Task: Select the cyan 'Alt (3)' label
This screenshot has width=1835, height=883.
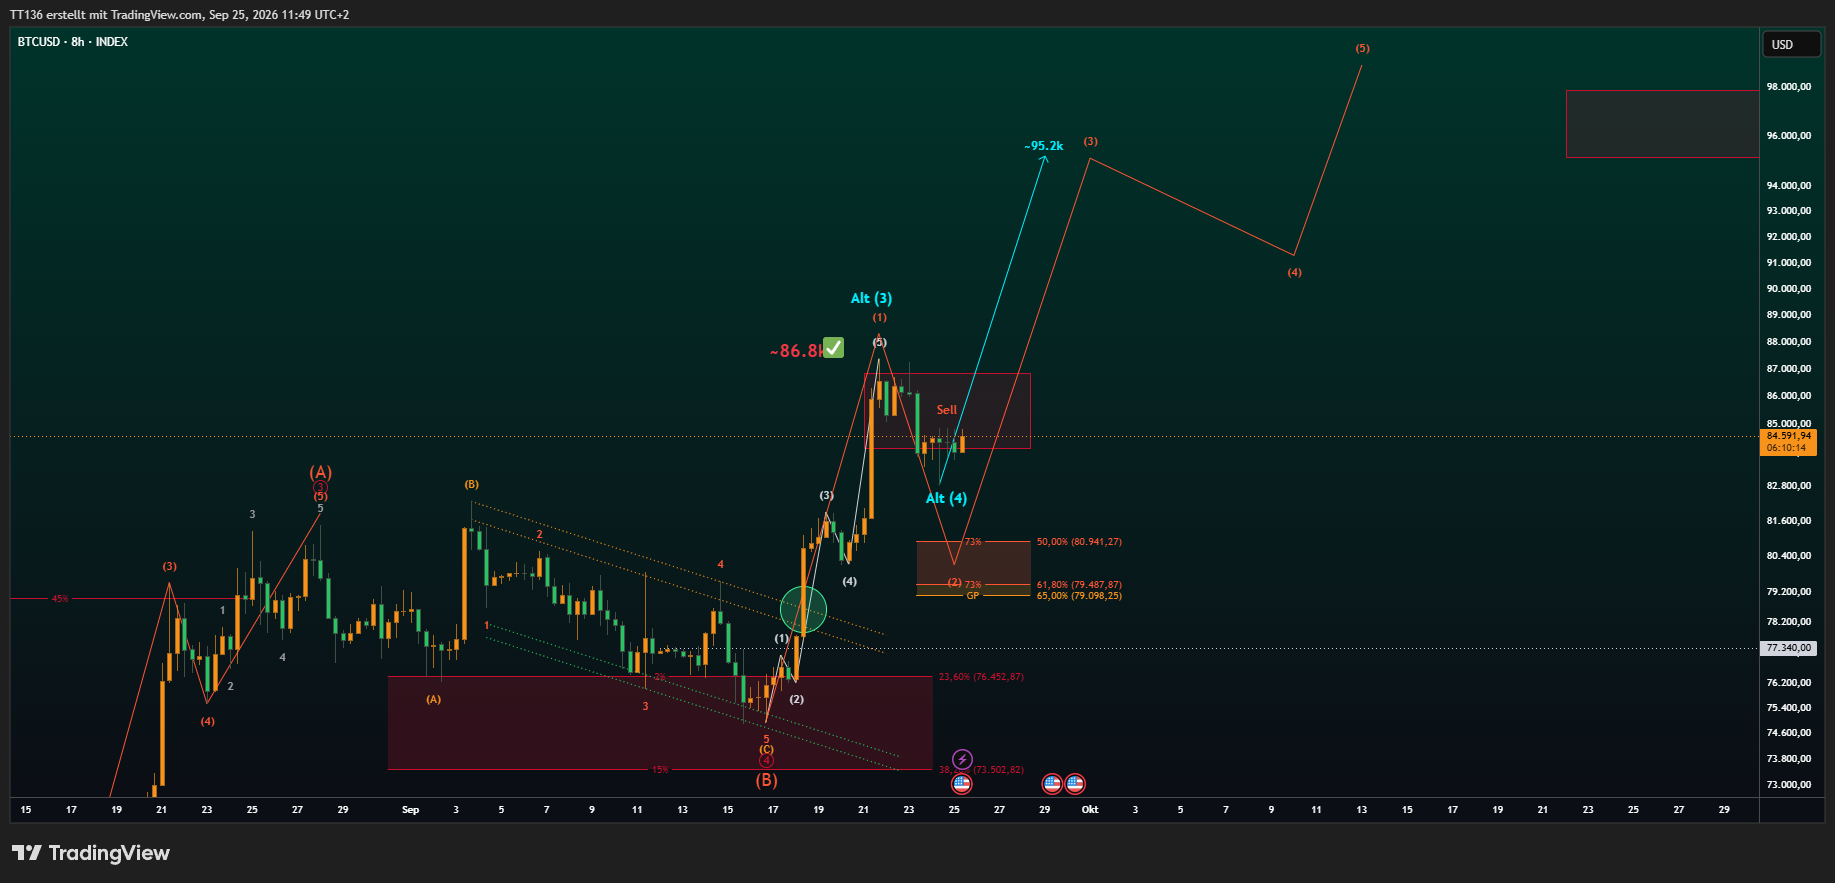Action: [x=871, y=298]
